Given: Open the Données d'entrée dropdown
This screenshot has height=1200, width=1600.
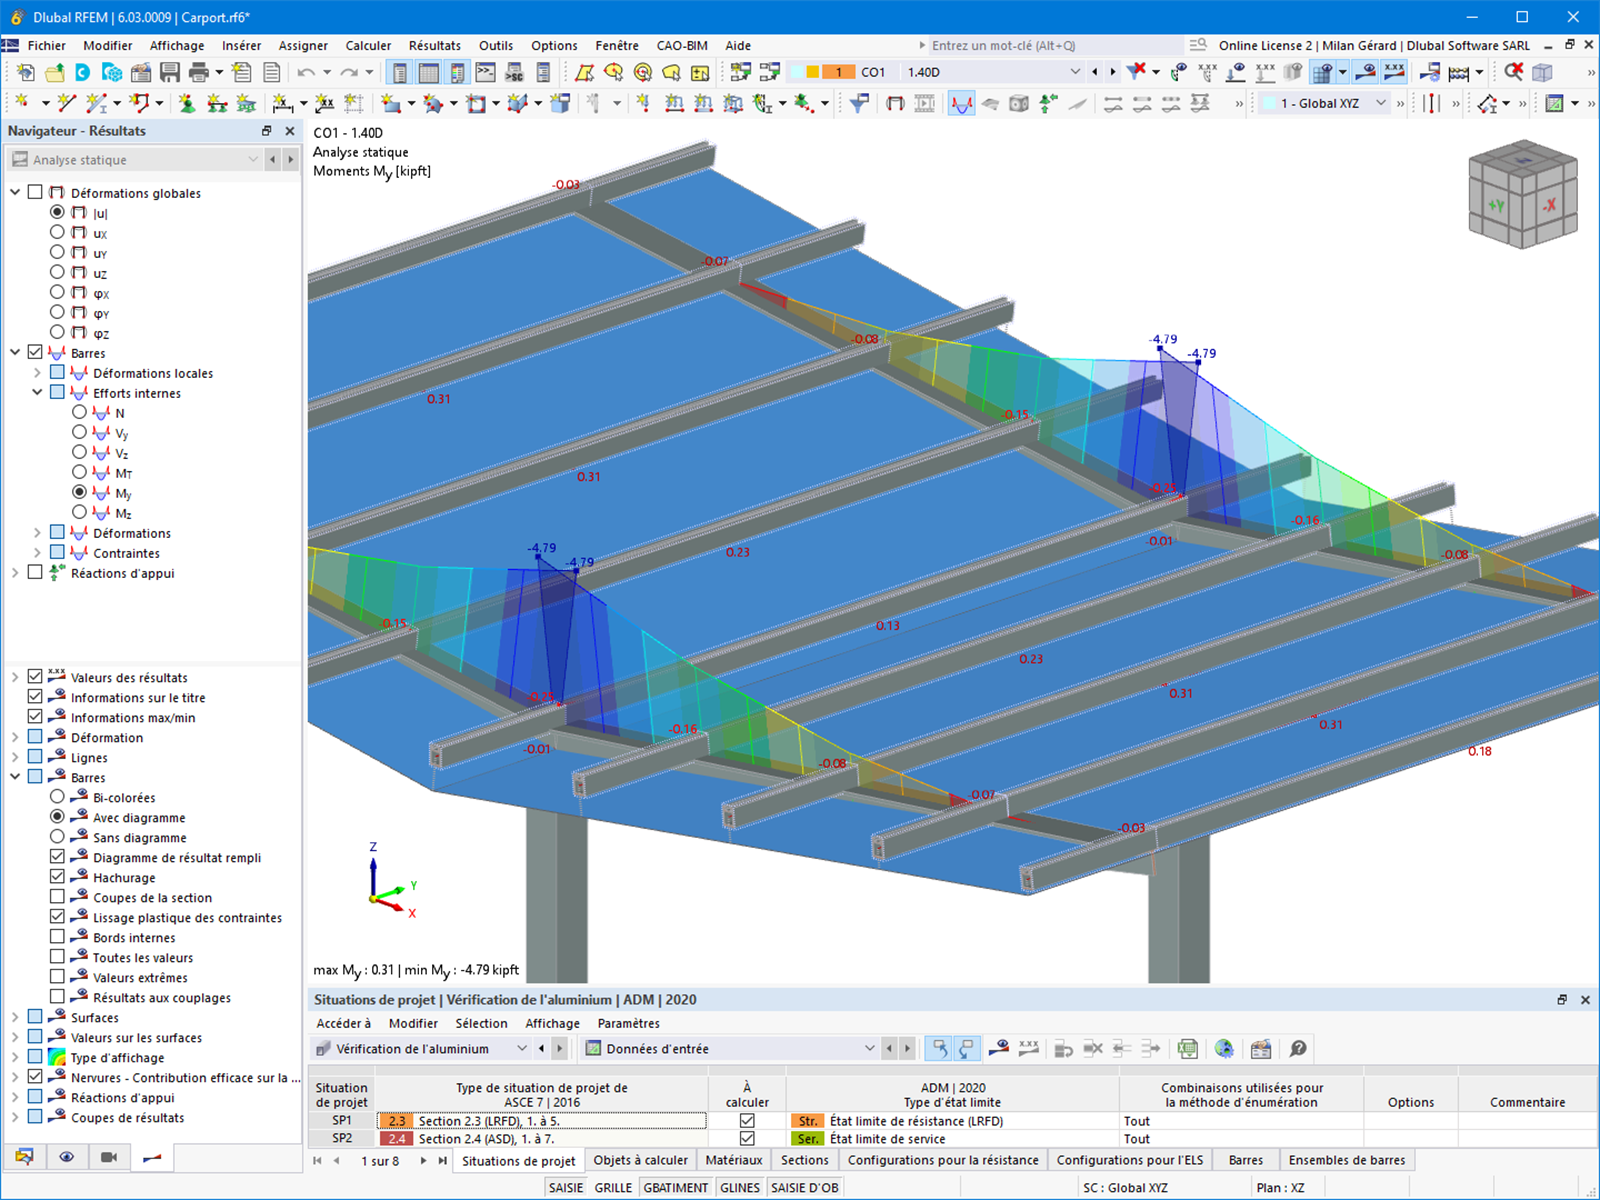Looking at the screenshot, I should tap(869, 1048).
